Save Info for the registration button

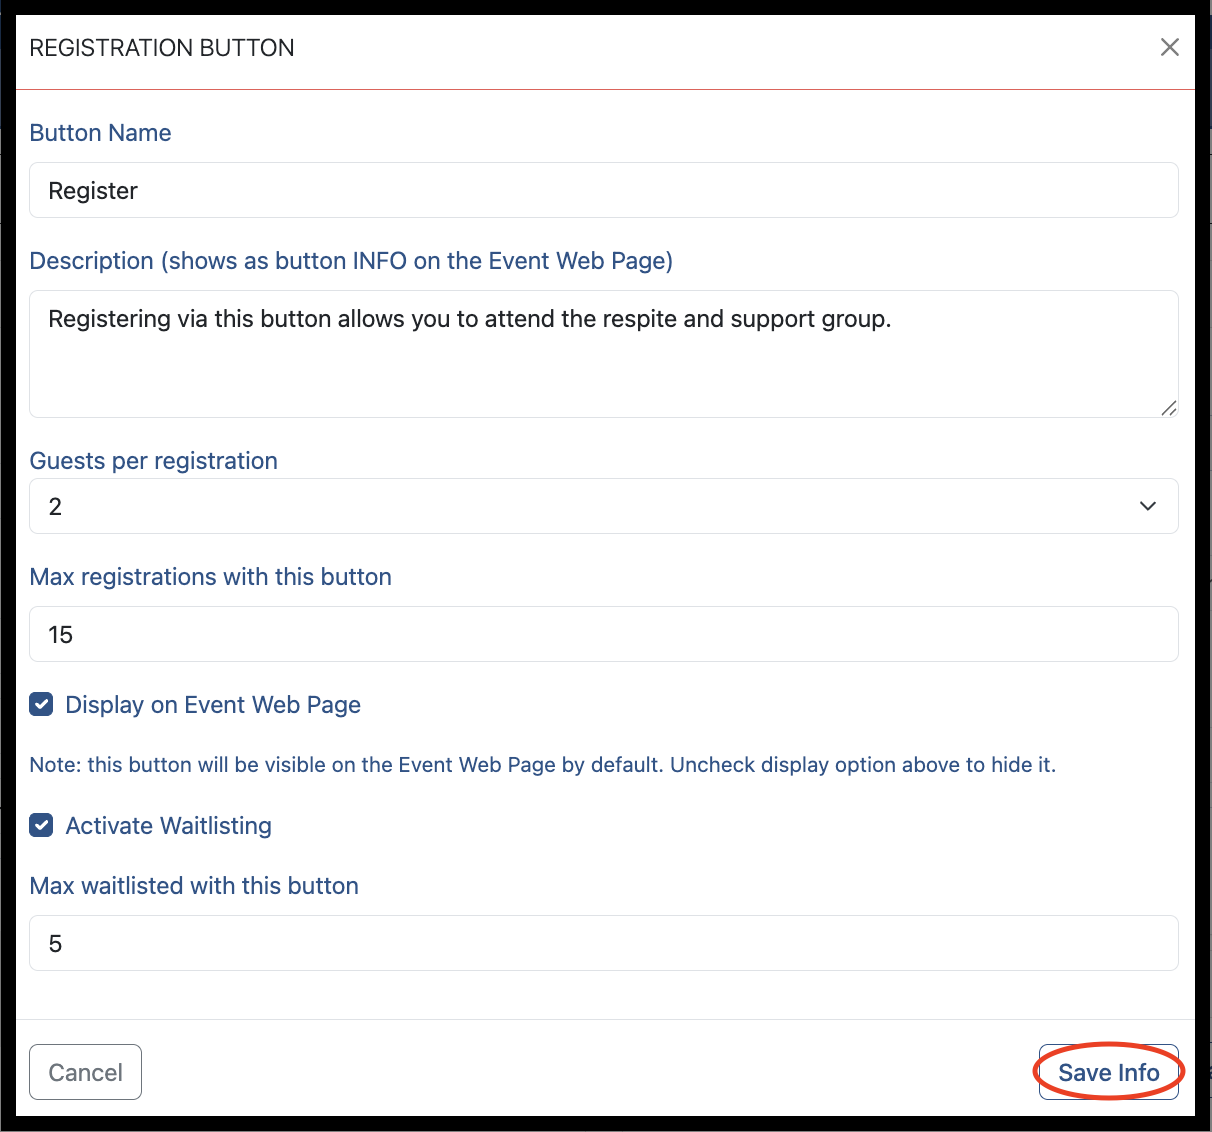click(1109, 1072)
